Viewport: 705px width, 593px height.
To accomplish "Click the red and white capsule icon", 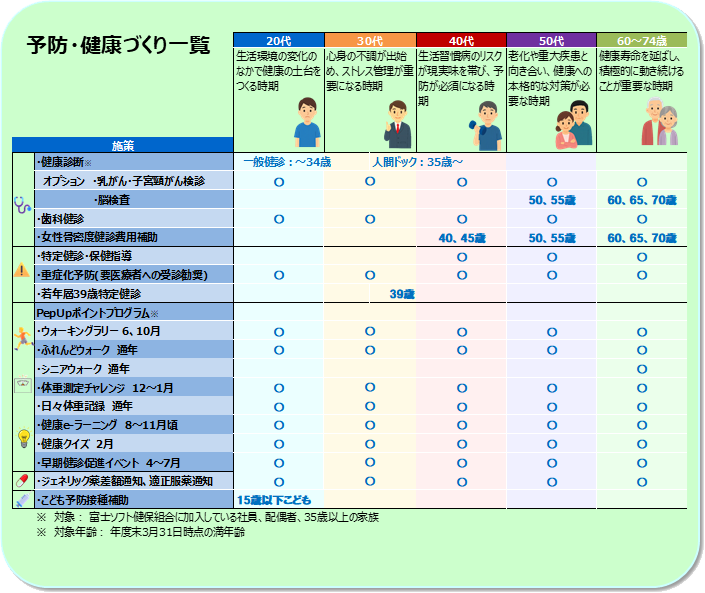I will tap(22, 480).
